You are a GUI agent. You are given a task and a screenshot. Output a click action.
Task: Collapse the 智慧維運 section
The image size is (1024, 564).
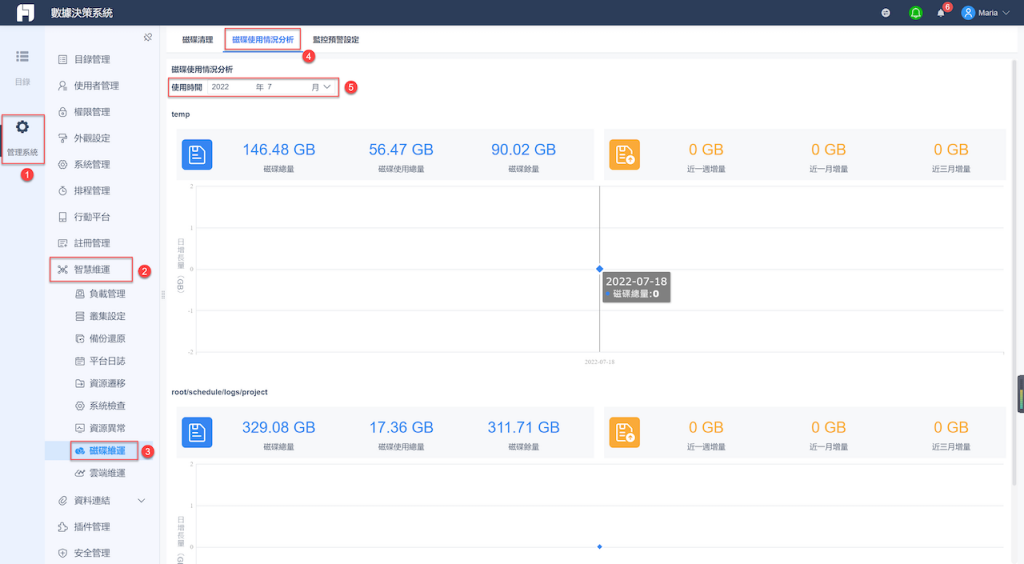coord(91,270)
